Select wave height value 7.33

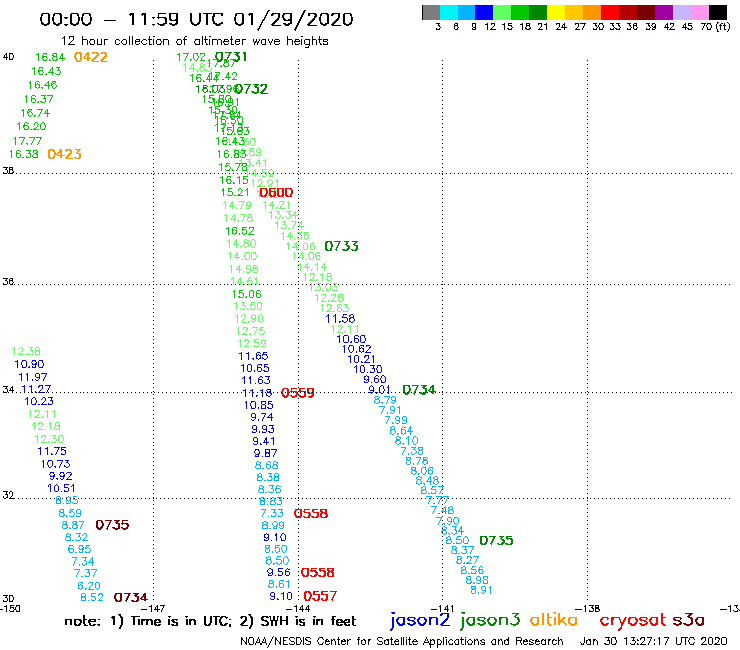[272, 514]
